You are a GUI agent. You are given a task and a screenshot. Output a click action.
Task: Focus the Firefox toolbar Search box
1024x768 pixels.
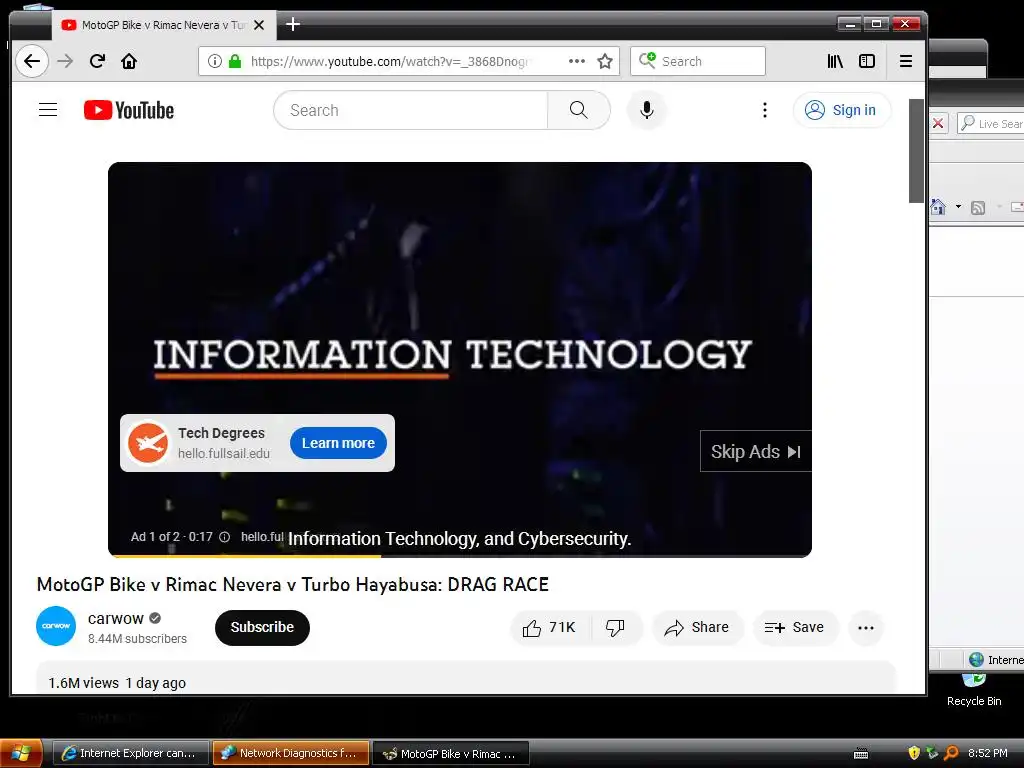[x=697, y=61]
